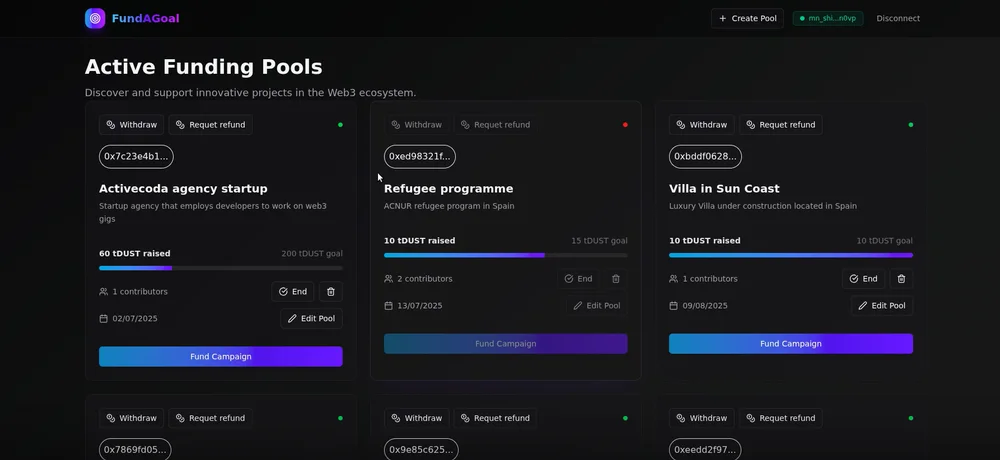Image resolution: width=1000 pixels, height=460 pixels.
Task: Copy address 0xeedd2f97 pill
Action: coord(705,450)
